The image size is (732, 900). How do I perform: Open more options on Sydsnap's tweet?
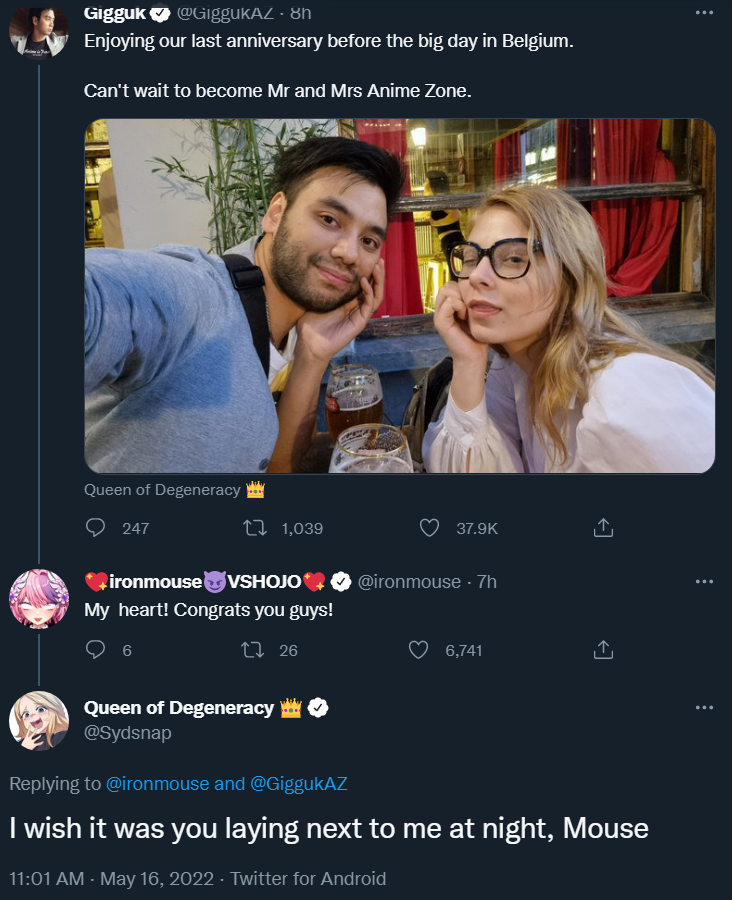tap(704, 708)
